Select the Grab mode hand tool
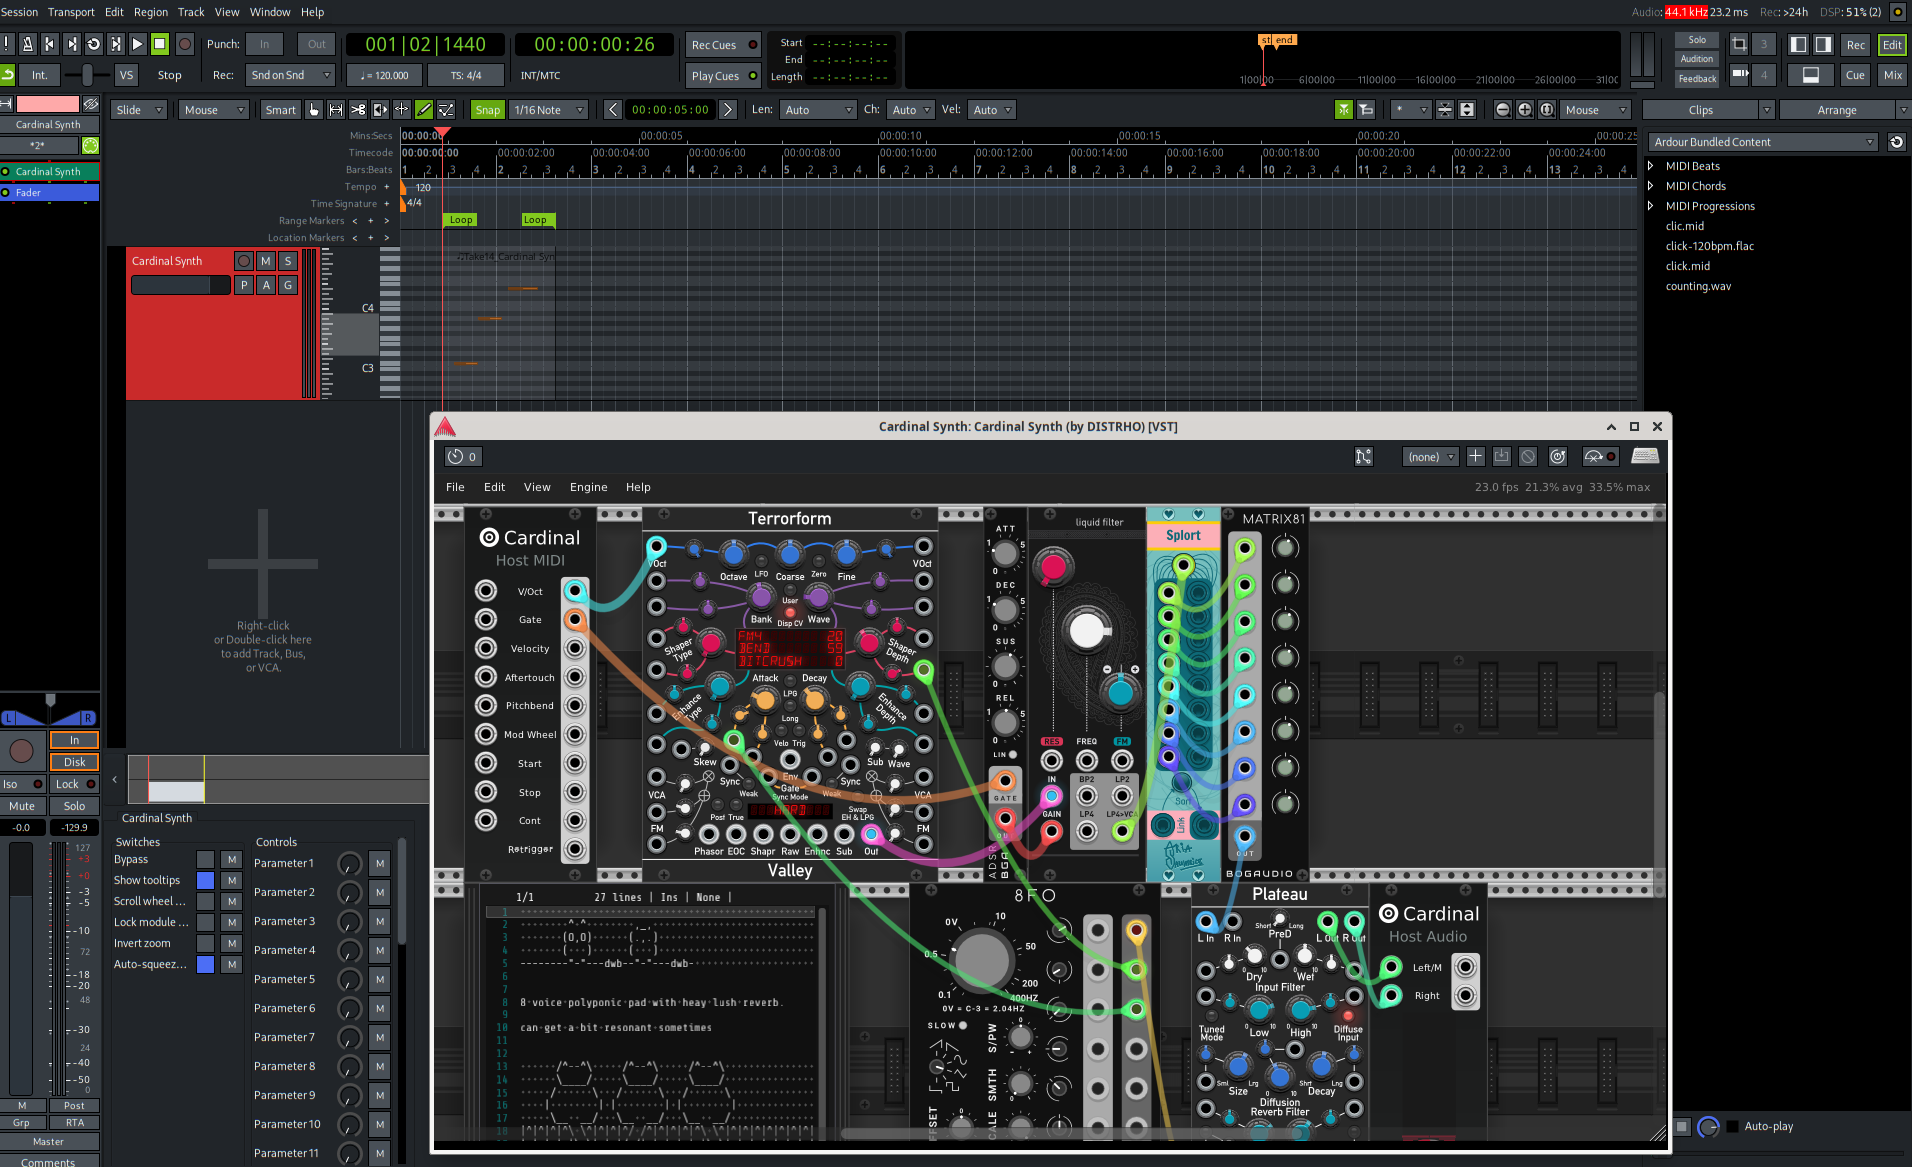 click(x=314, y=110)
